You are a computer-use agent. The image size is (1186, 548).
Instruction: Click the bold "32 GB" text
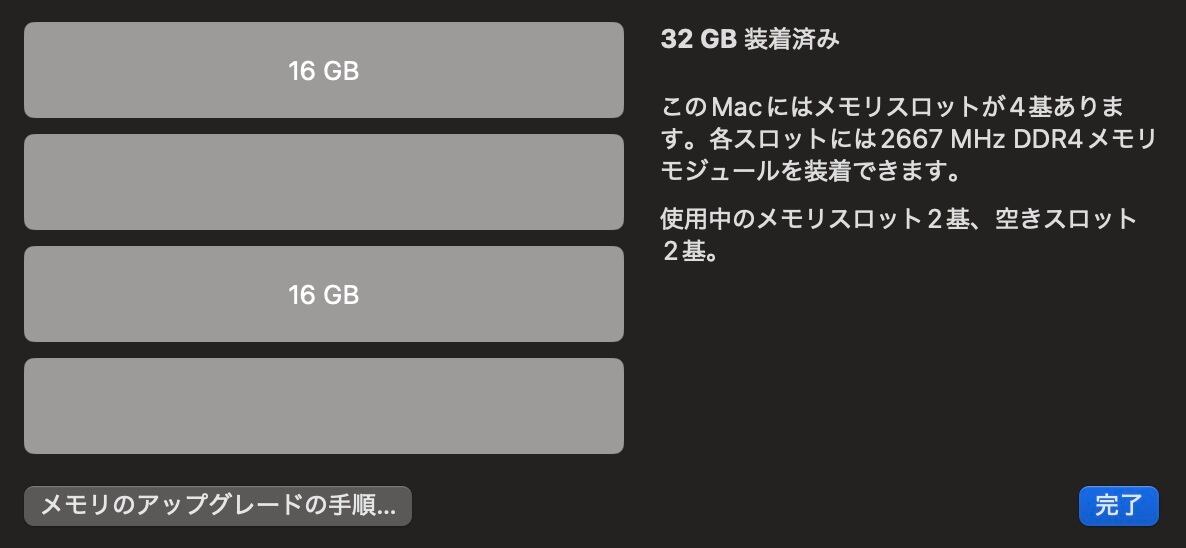pos(698,40)
